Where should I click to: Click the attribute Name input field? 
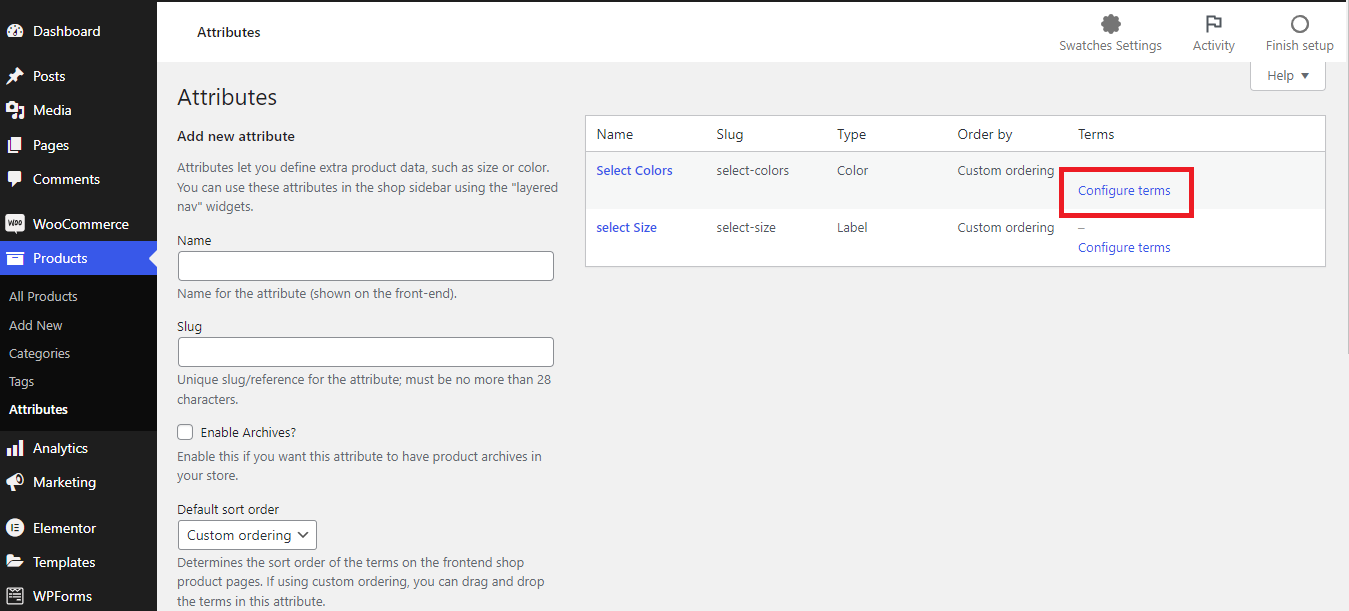(x=365, y=266)
